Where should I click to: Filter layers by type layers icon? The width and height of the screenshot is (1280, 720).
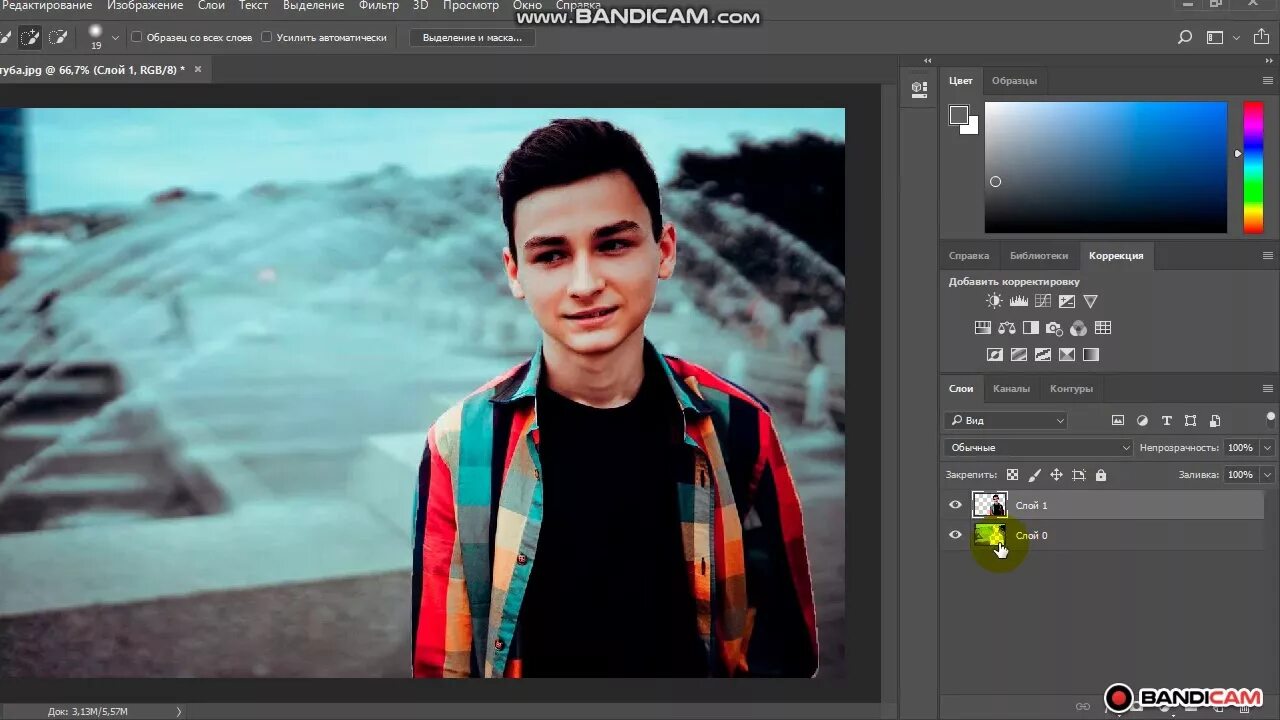(x=1166, y=421)
